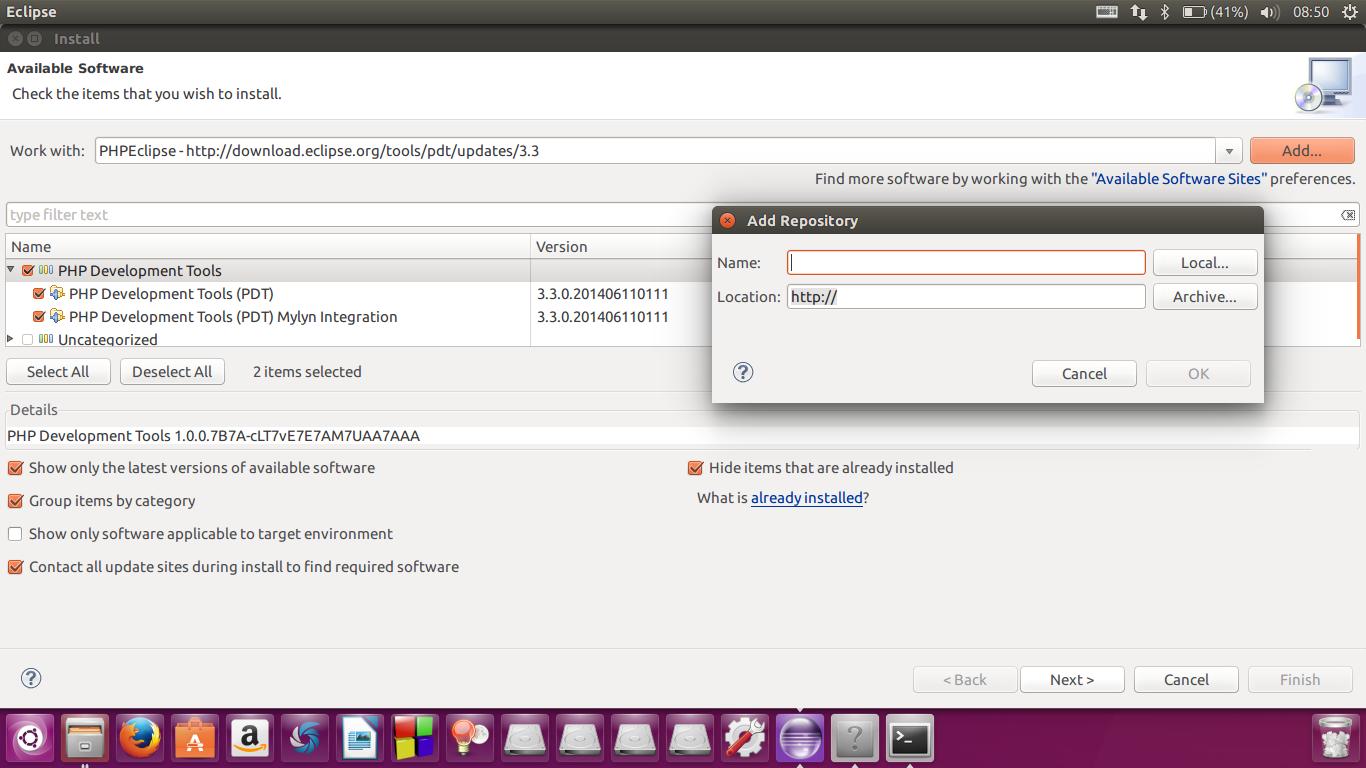Open the Amazon launcher icon
The image size is (1366, 768).
[250, 740]
